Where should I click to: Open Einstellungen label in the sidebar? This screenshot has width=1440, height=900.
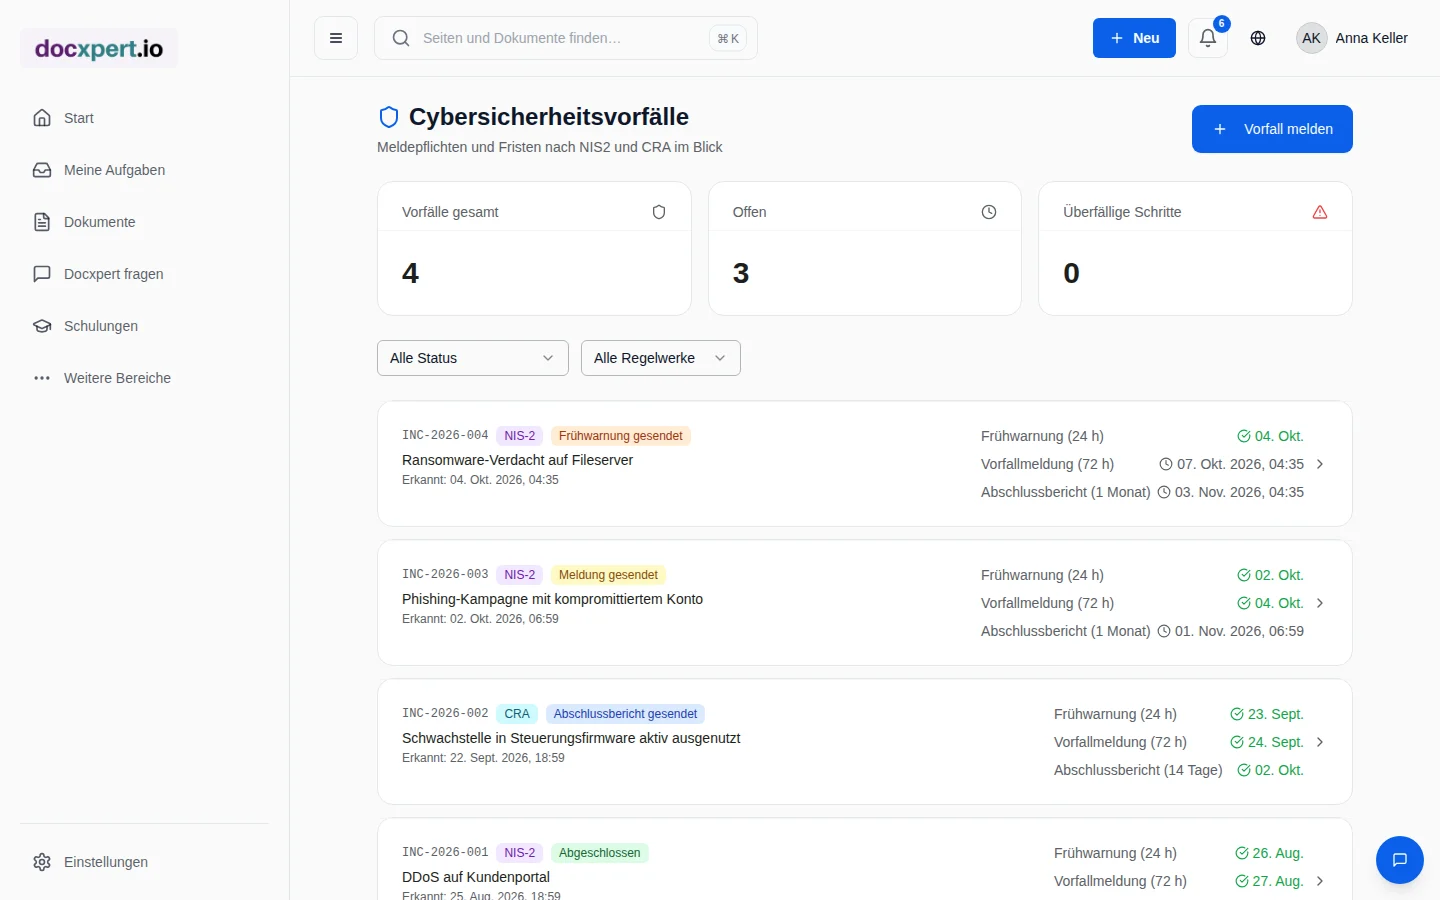(106, 862)
